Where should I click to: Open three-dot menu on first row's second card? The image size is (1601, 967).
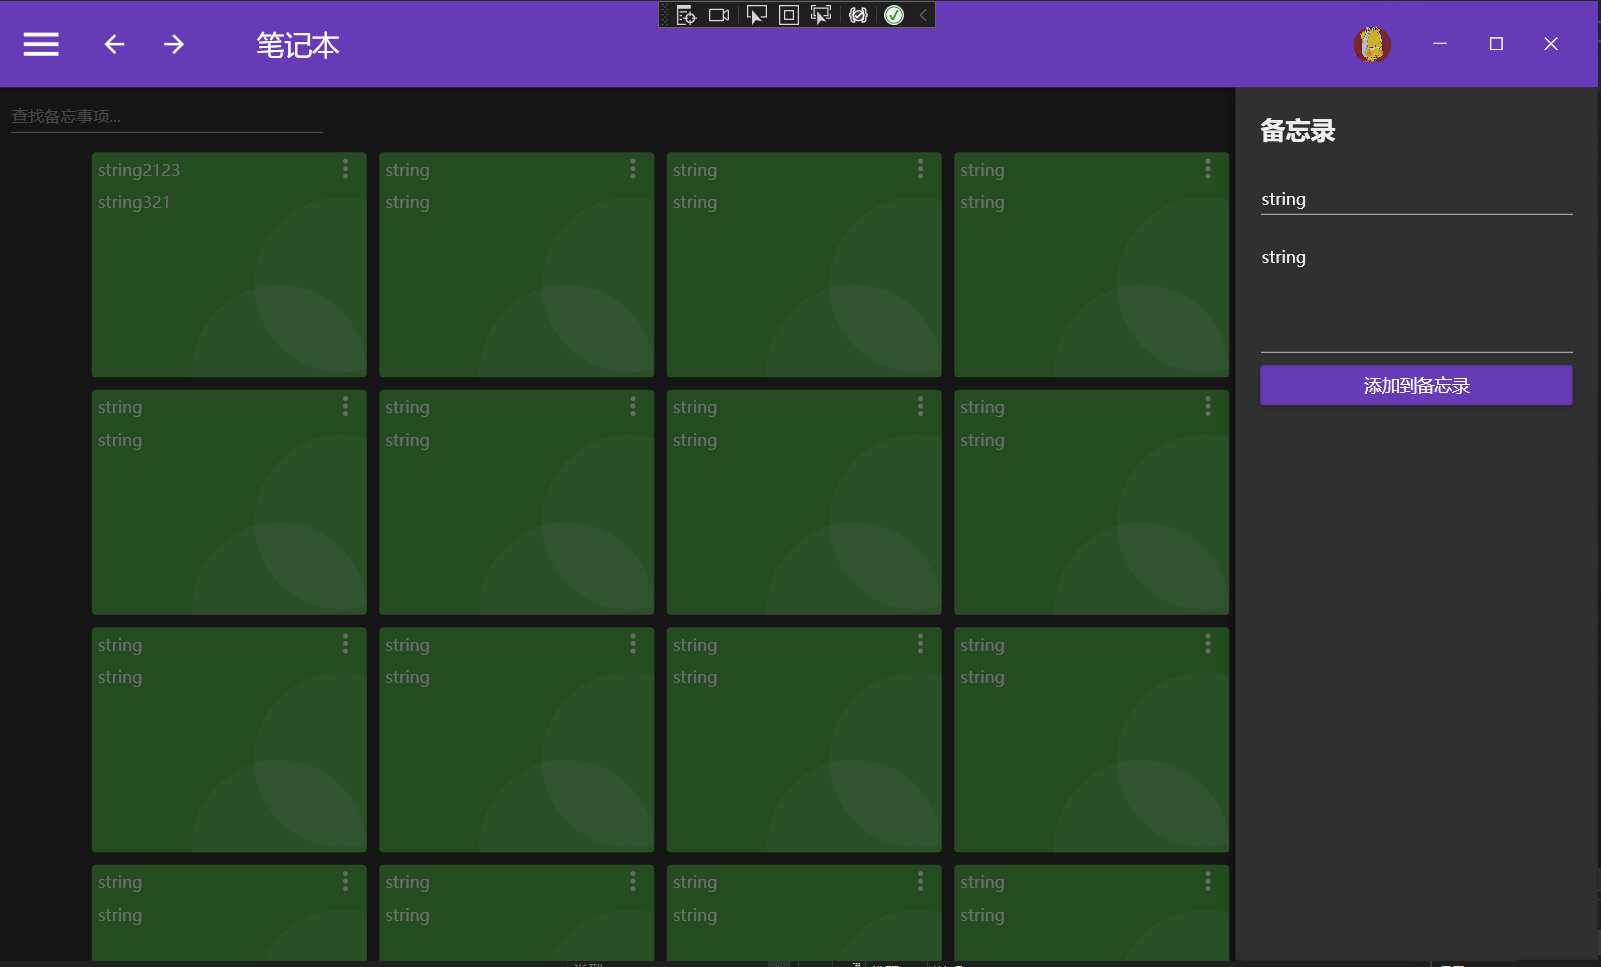click(x=633, y=169)
